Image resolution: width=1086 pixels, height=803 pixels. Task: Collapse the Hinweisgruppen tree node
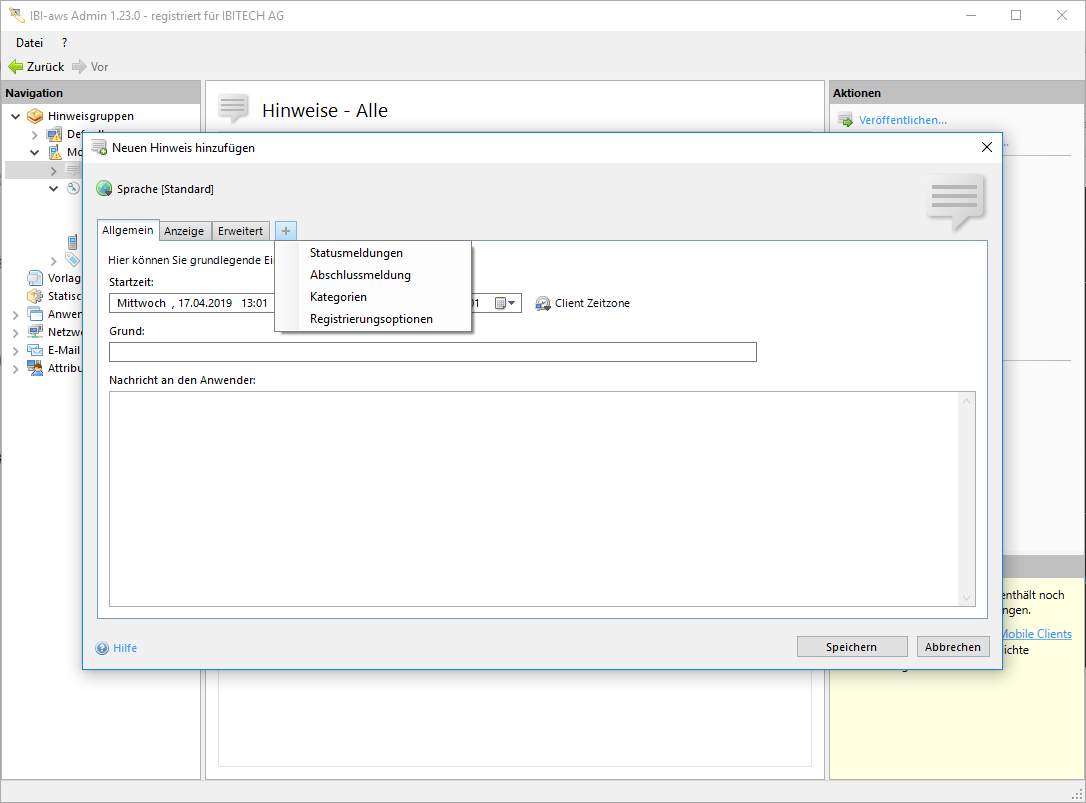(x=15, y=116)
